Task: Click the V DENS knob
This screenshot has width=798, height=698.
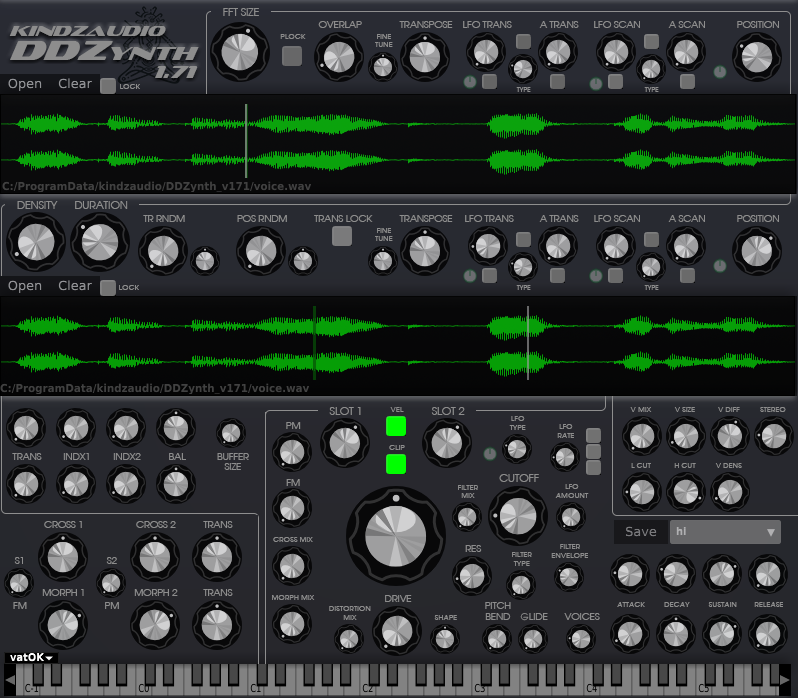Action: click(x=730, y=492)
